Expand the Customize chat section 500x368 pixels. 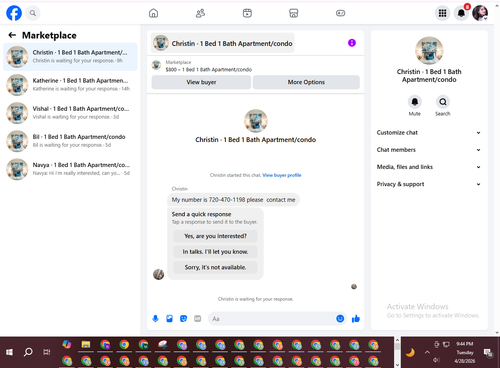tap(429, 133)
